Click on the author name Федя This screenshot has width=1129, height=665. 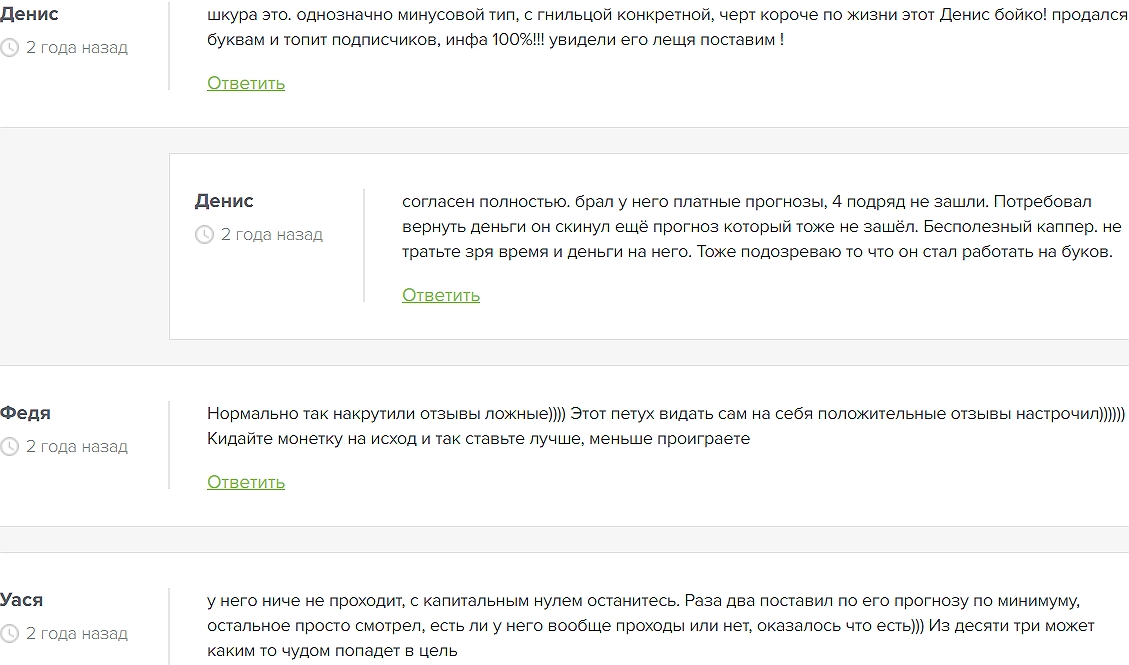[x=26, y=413]
